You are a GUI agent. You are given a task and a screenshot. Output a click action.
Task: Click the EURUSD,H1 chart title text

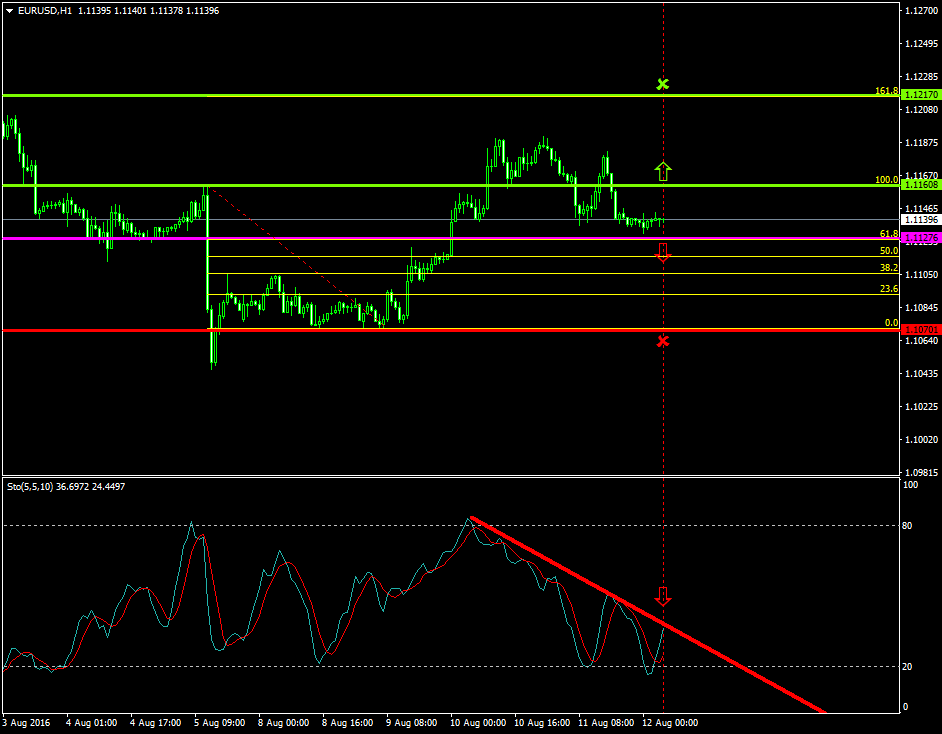click(45, 10)
